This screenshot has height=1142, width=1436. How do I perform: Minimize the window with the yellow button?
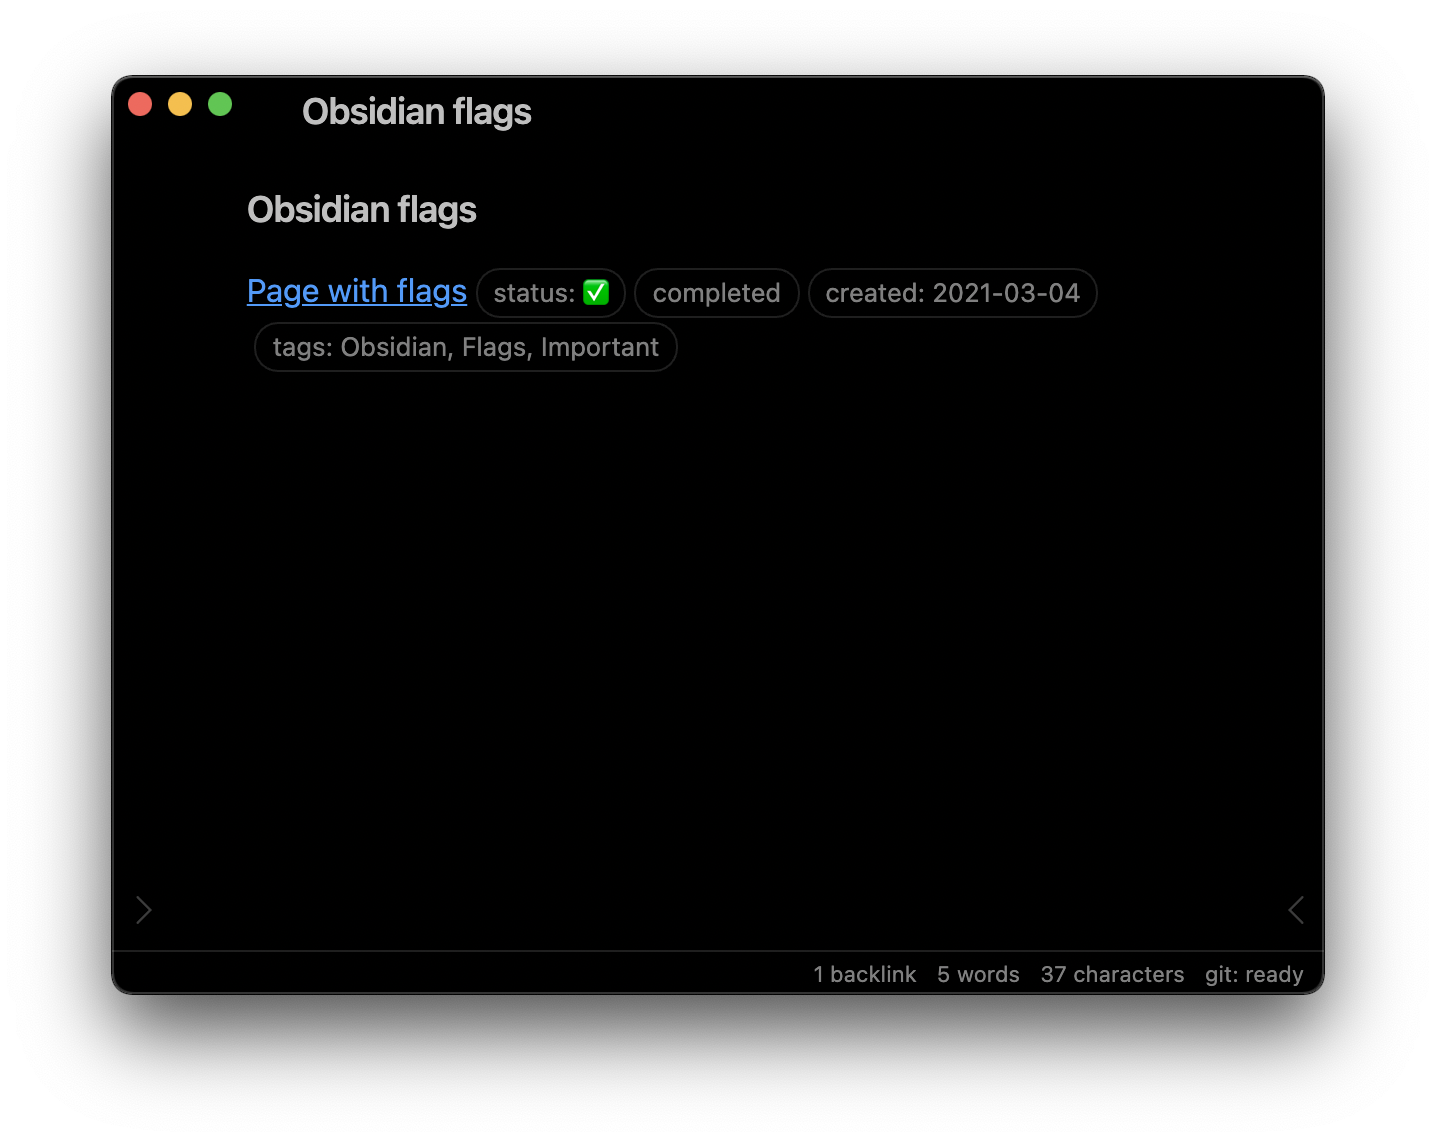click(x=180, y=104)
